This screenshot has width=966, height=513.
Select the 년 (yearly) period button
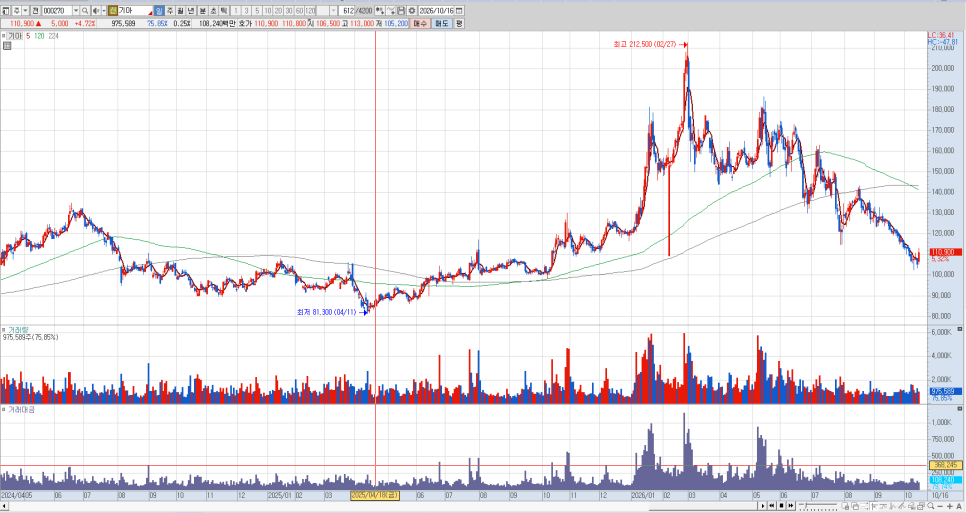(x=191, y=10)
